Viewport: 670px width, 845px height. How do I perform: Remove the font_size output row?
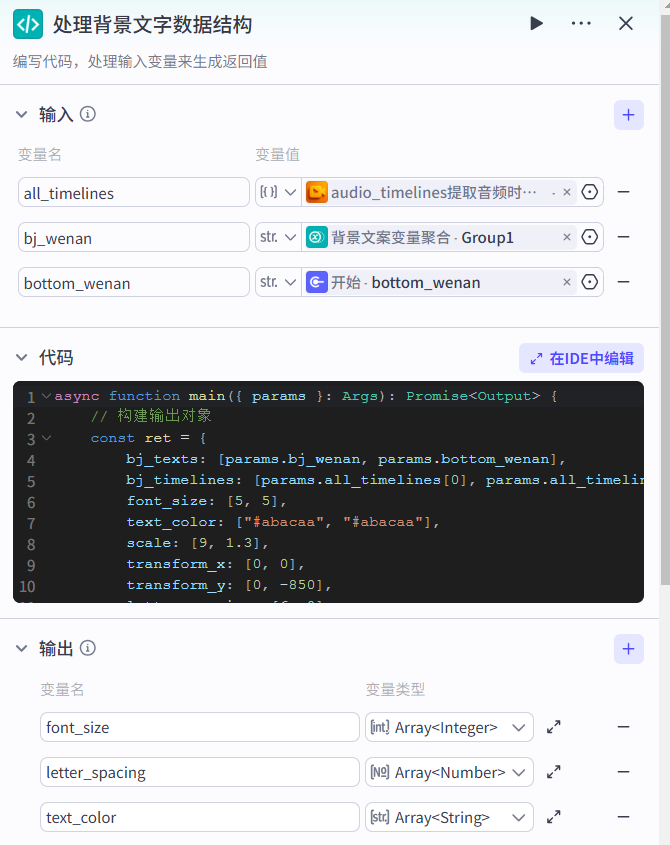click(624, 727)
